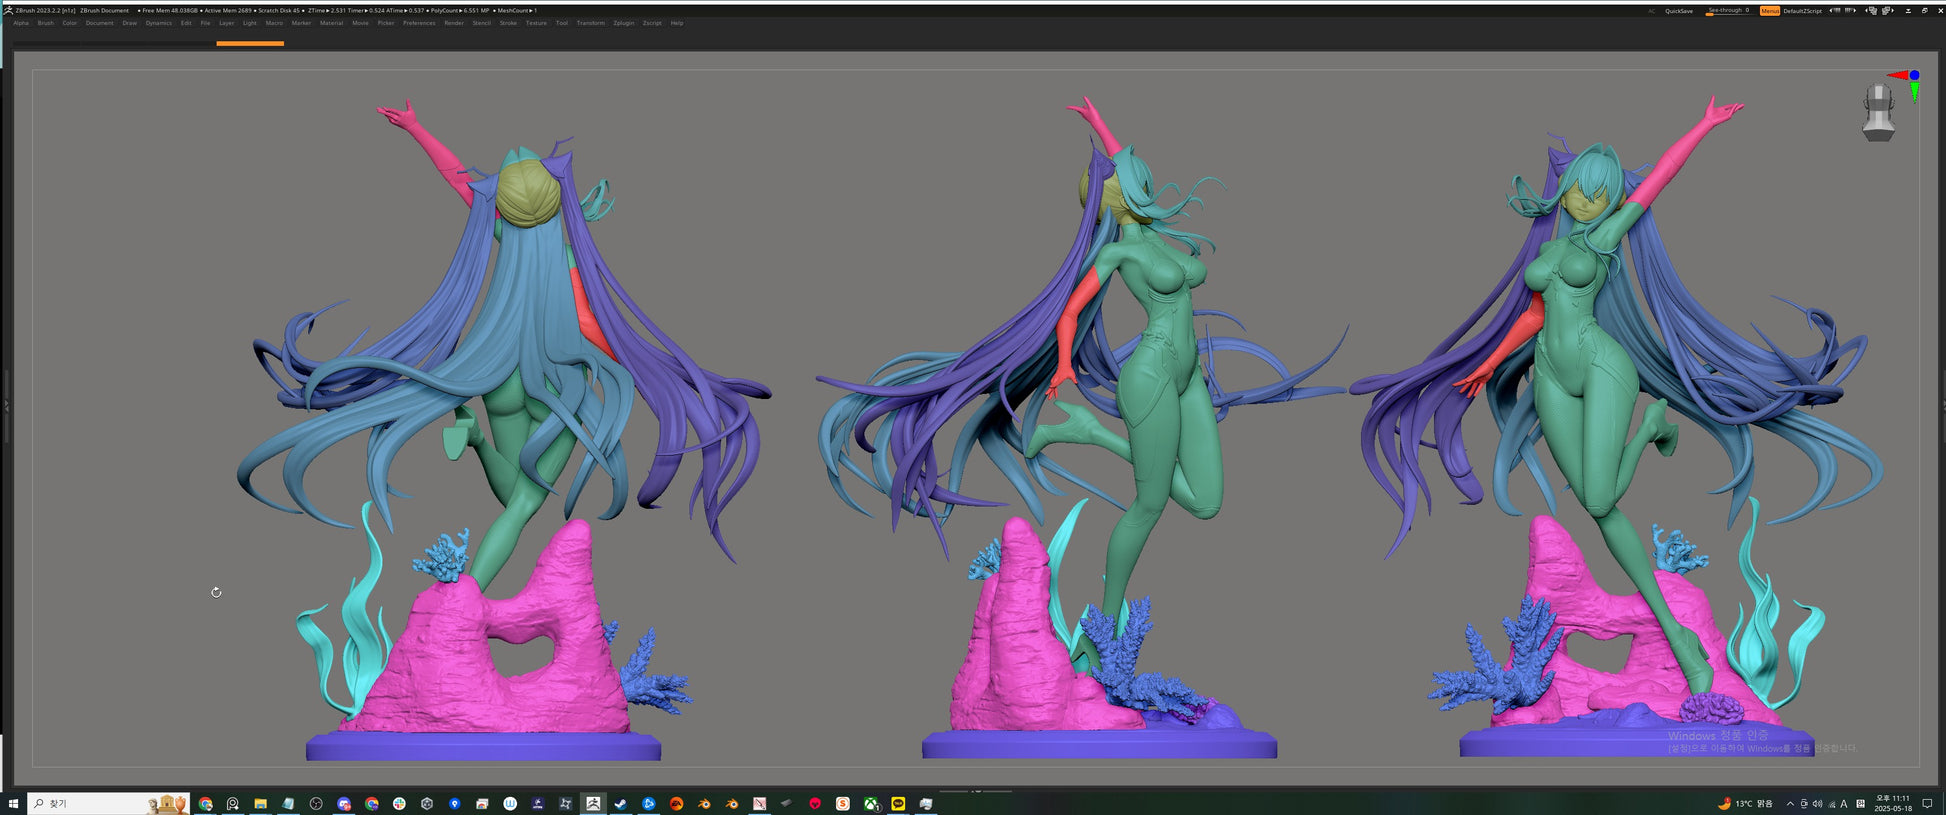Click the Slack taskbar icon
The height and width of the screenshot is (815, 1946).
tap(399, 803)
